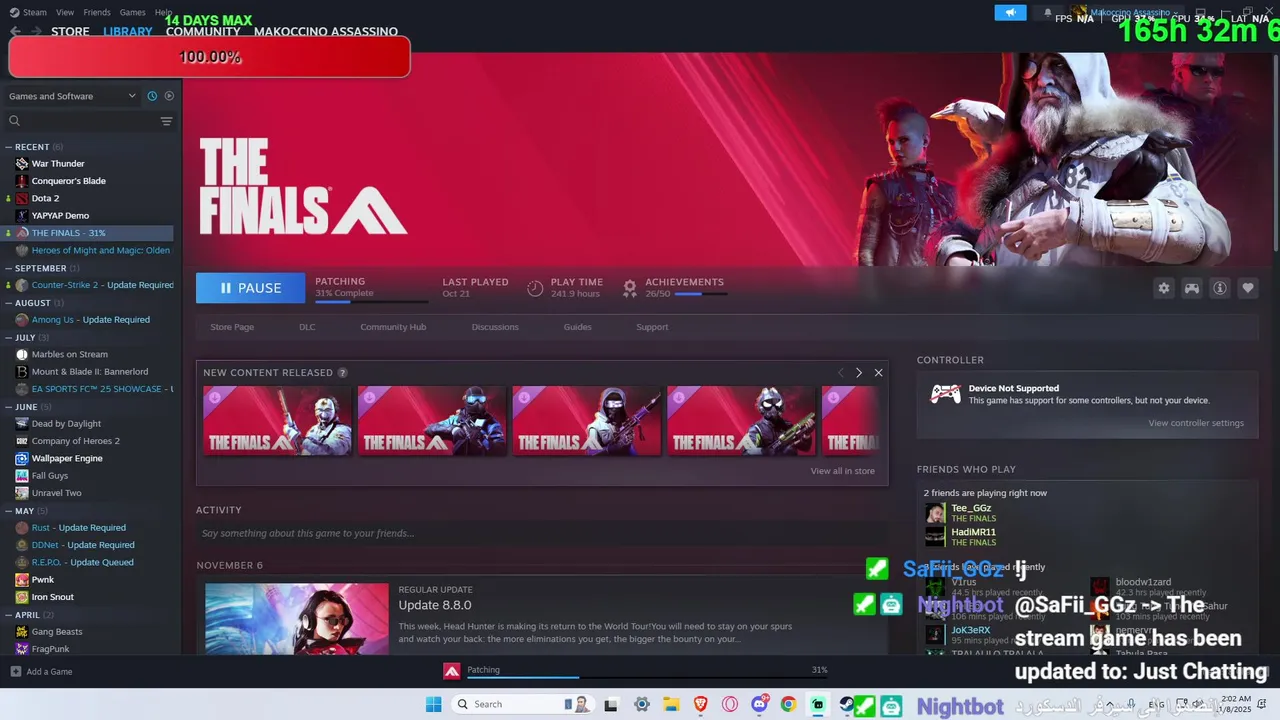
Task: Open Guides link
Action: (x=577, y=327)
